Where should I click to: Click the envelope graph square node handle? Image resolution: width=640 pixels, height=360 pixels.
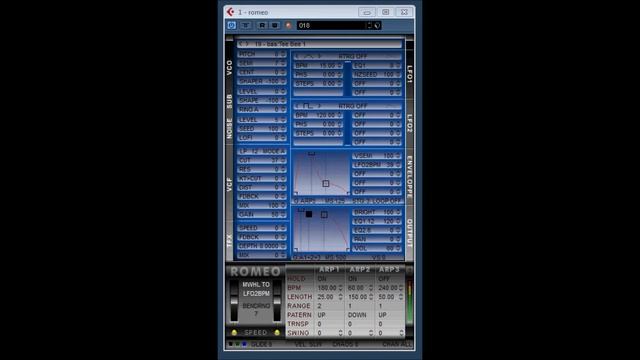pos(326,184)
